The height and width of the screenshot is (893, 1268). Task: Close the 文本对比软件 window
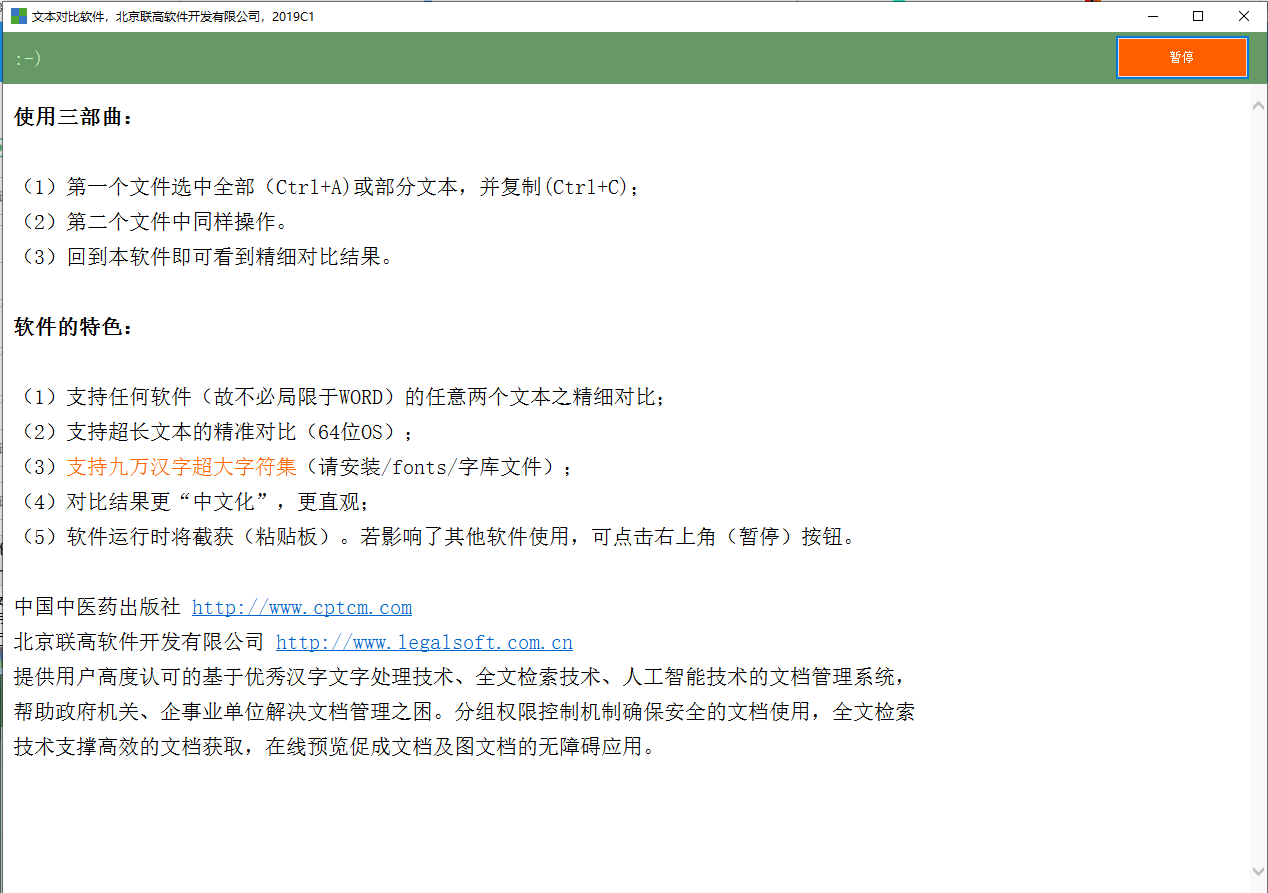click(x=1244, y=16)
